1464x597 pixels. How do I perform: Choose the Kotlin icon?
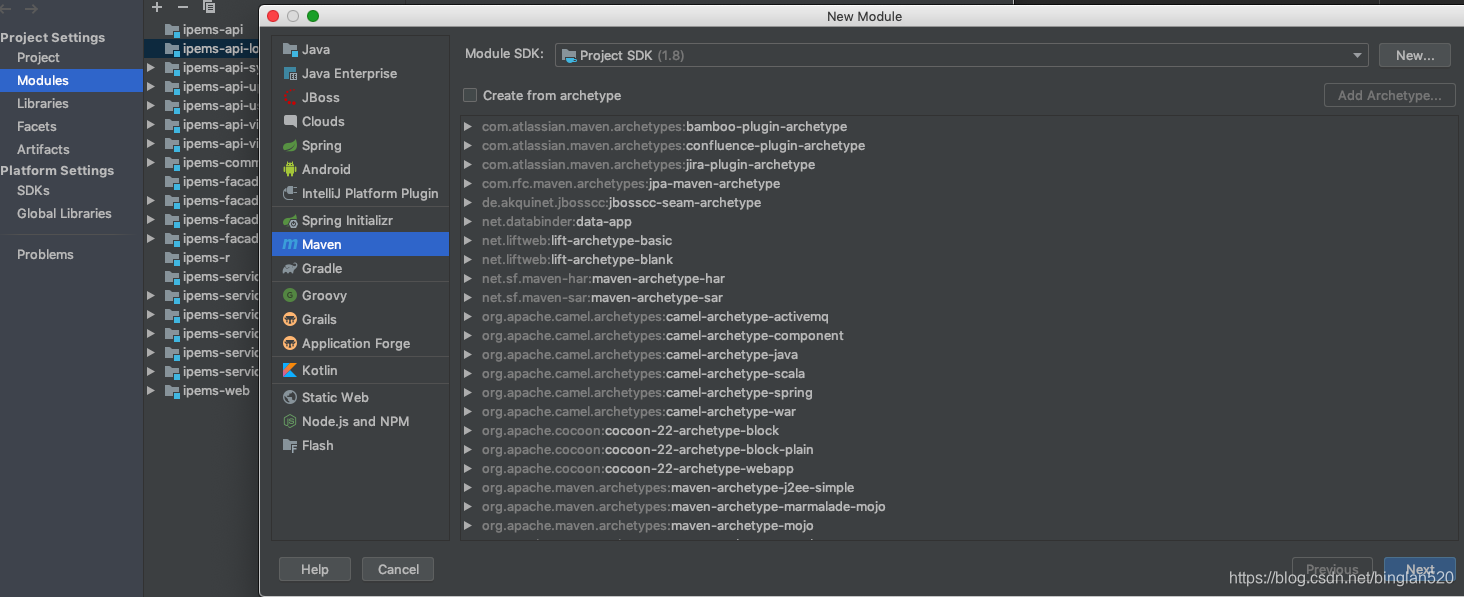(290, 370)
